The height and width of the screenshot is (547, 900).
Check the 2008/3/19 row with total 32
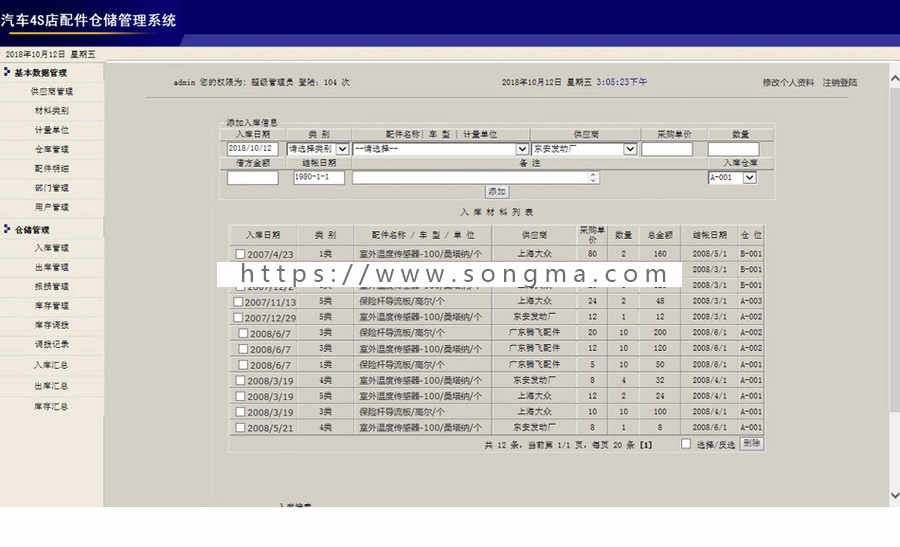[240, 380]
